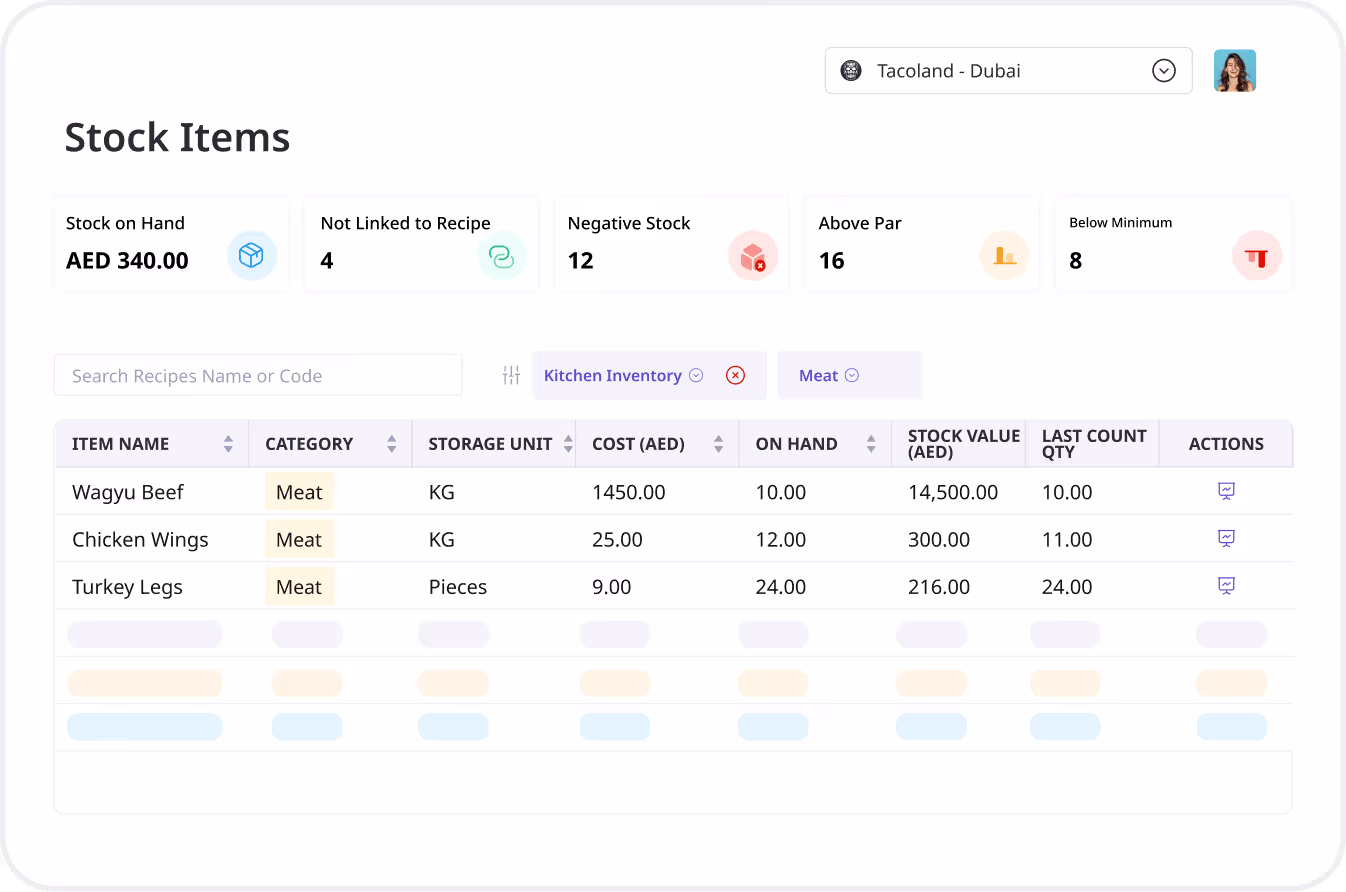View stock chart for Wagyu Beef
Image resolution: width=1346 pixels, height=892 pixels.
pyautogui.click(x=1226, y=491)
